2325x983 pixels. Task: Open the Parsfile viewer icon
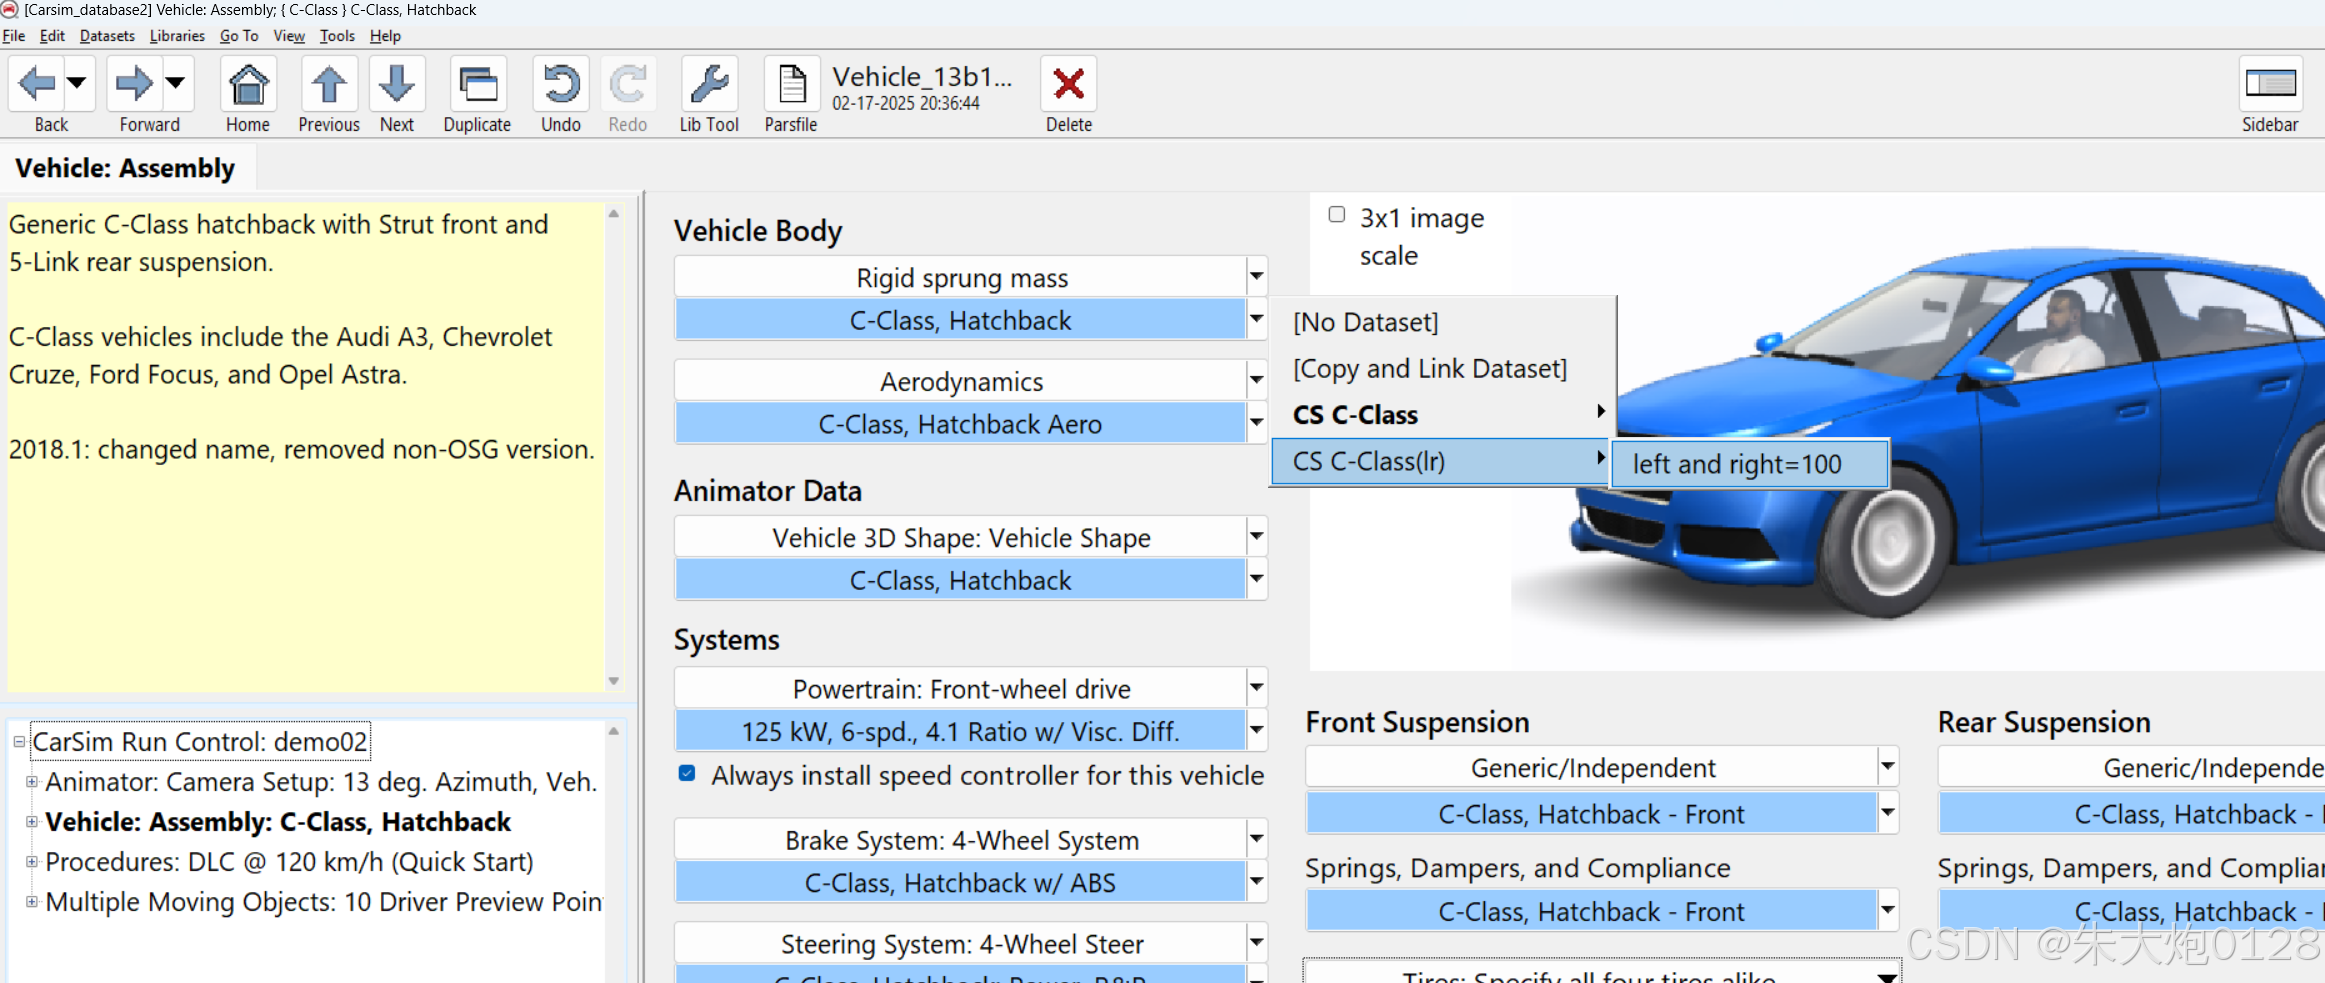(x=789, y=83)
